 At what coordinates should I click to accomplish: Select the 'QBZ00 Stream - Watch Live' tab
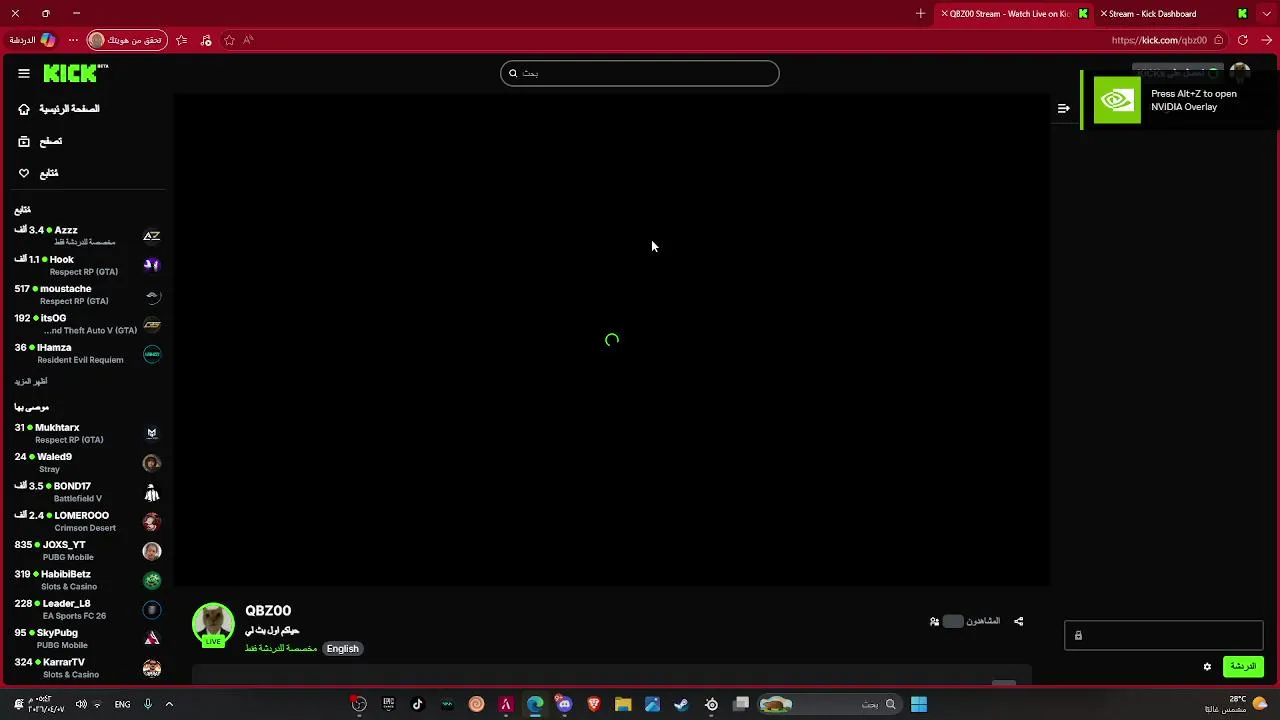1014,14
